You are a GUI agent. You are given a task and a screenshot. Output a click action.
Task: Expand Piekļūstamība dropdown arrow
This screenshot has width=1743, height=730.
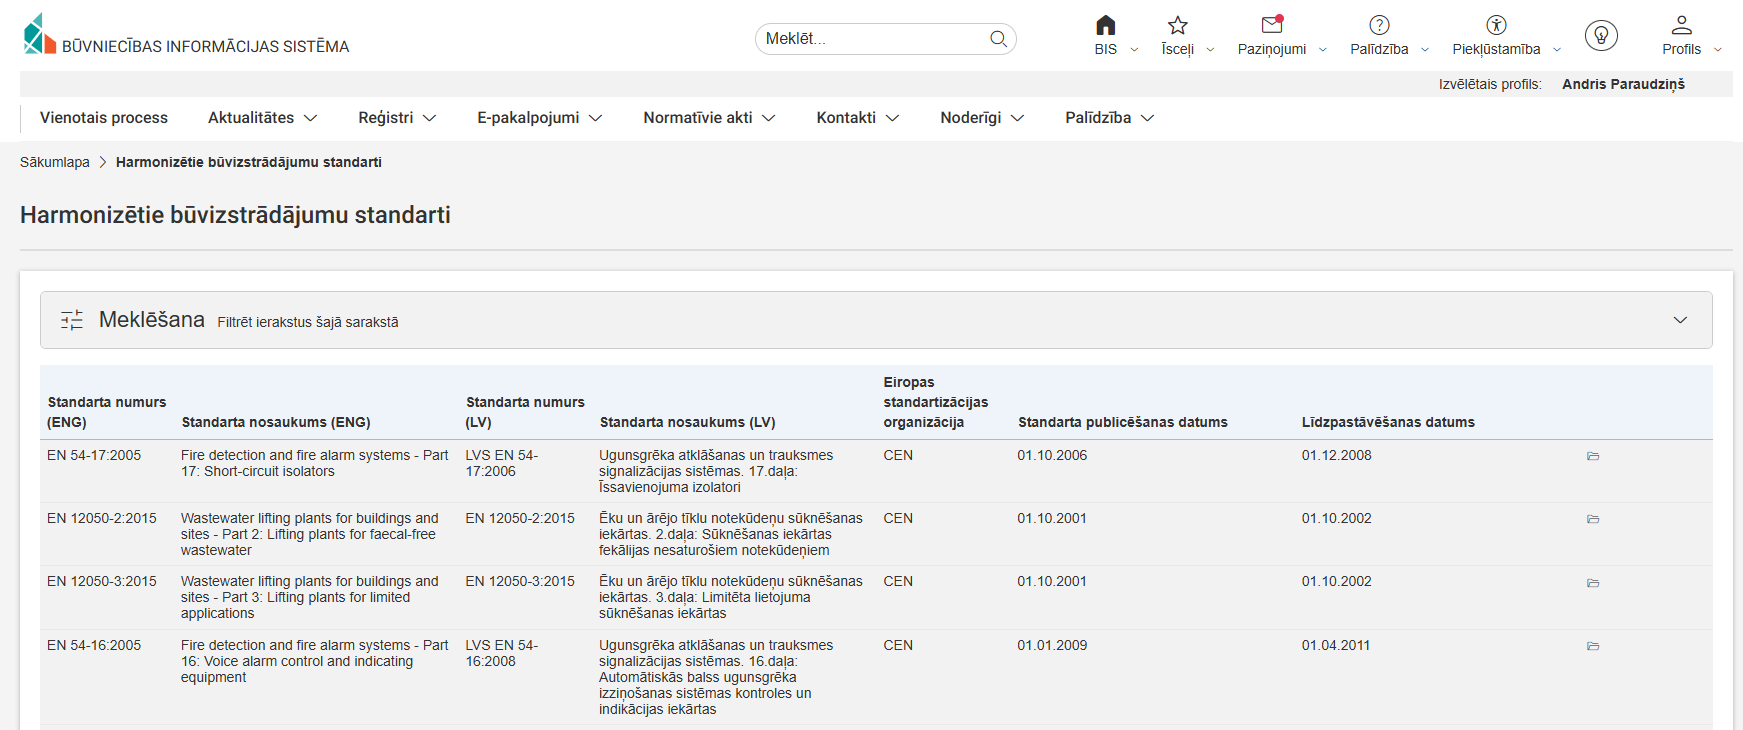pos(1557,50)
